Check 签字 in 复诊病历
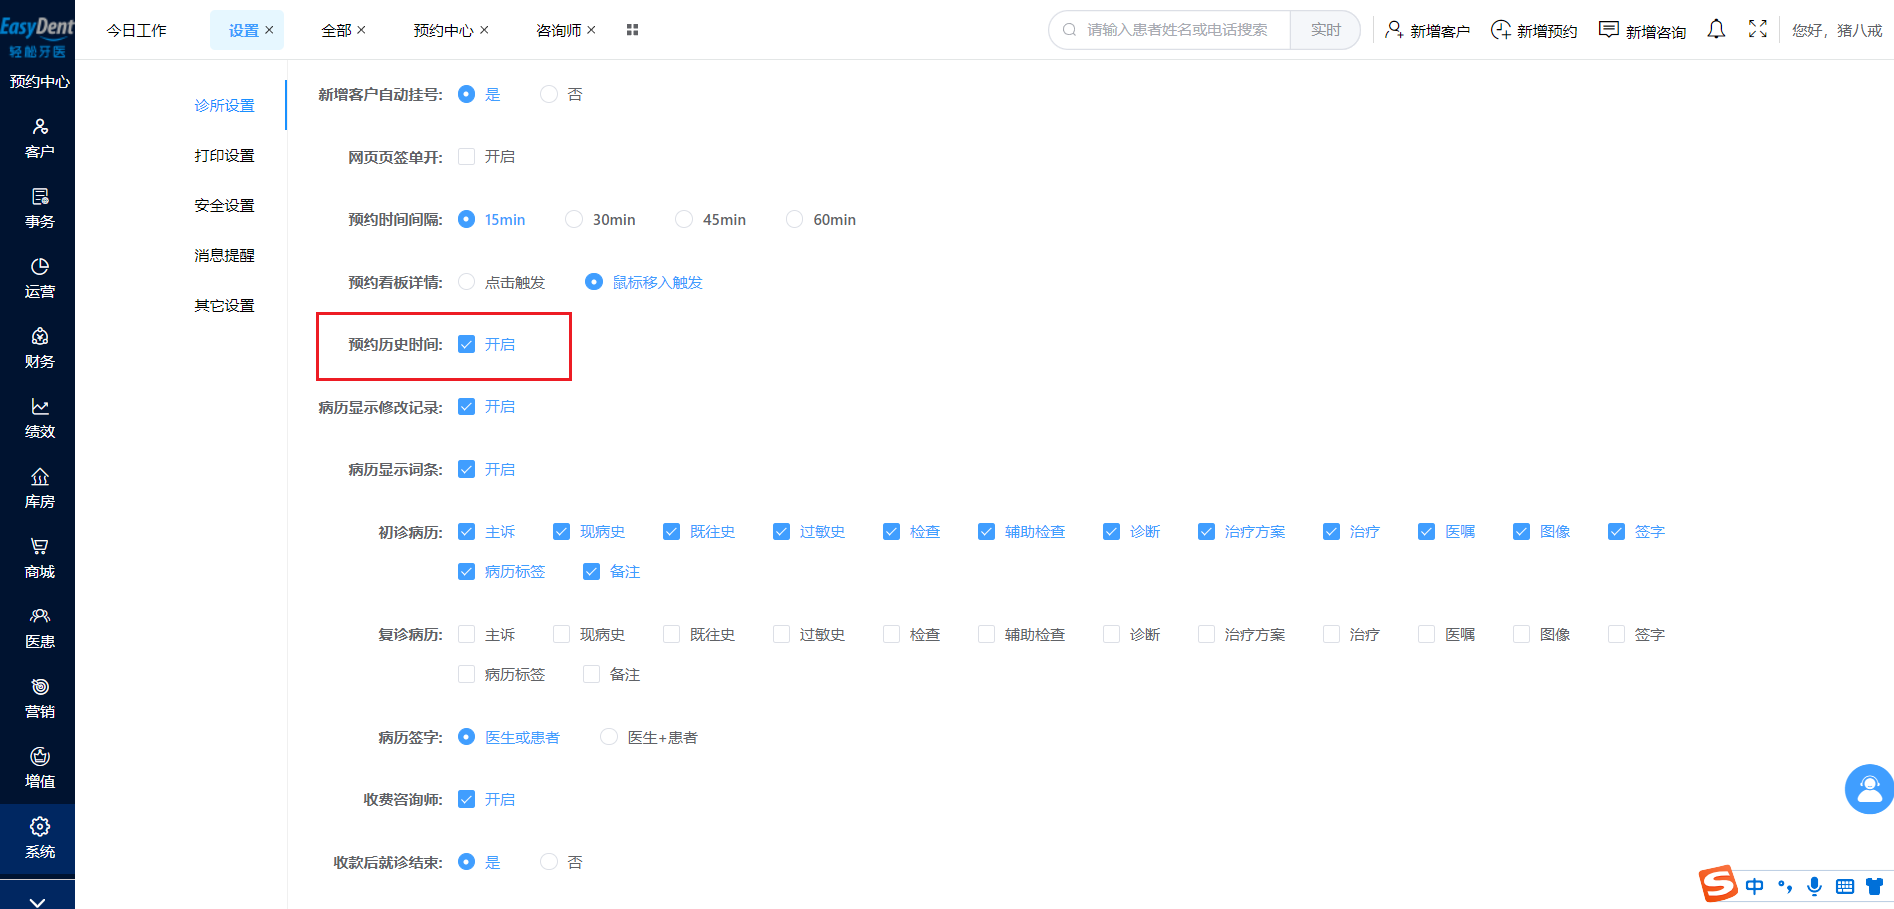The height and width of the screenshot is (909, 1894). (x=1617, y=634)
